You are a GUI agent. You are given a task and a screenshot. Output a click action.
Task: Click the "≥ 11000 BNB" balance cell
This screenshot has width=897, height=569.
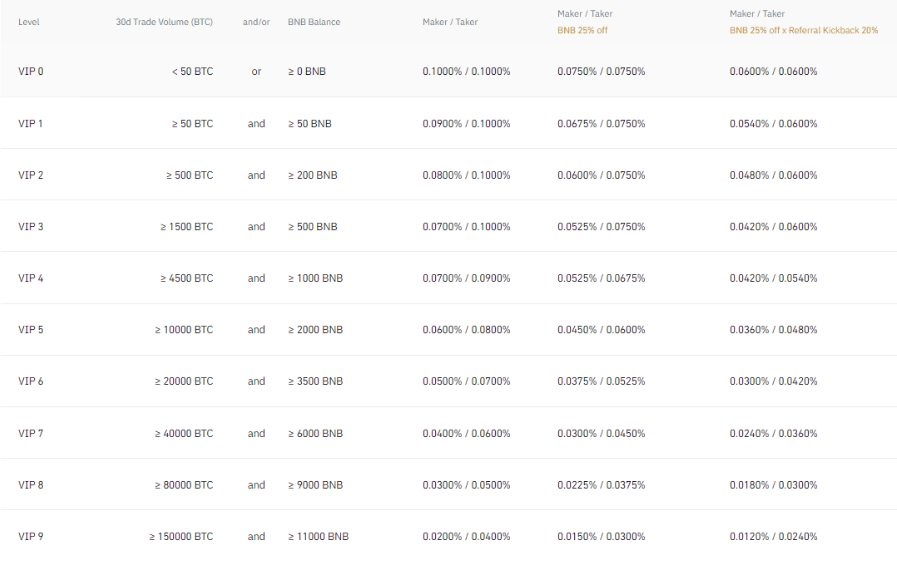coord(318,537)
